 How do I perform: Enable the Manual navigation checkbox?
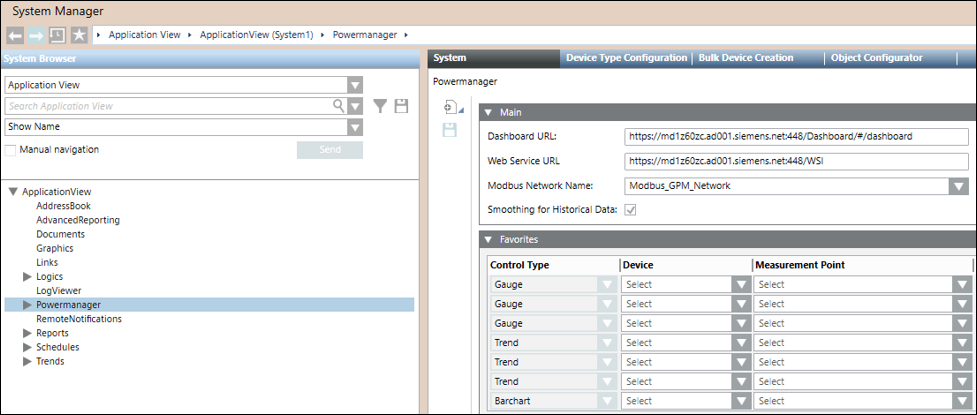tap(11, 150)
